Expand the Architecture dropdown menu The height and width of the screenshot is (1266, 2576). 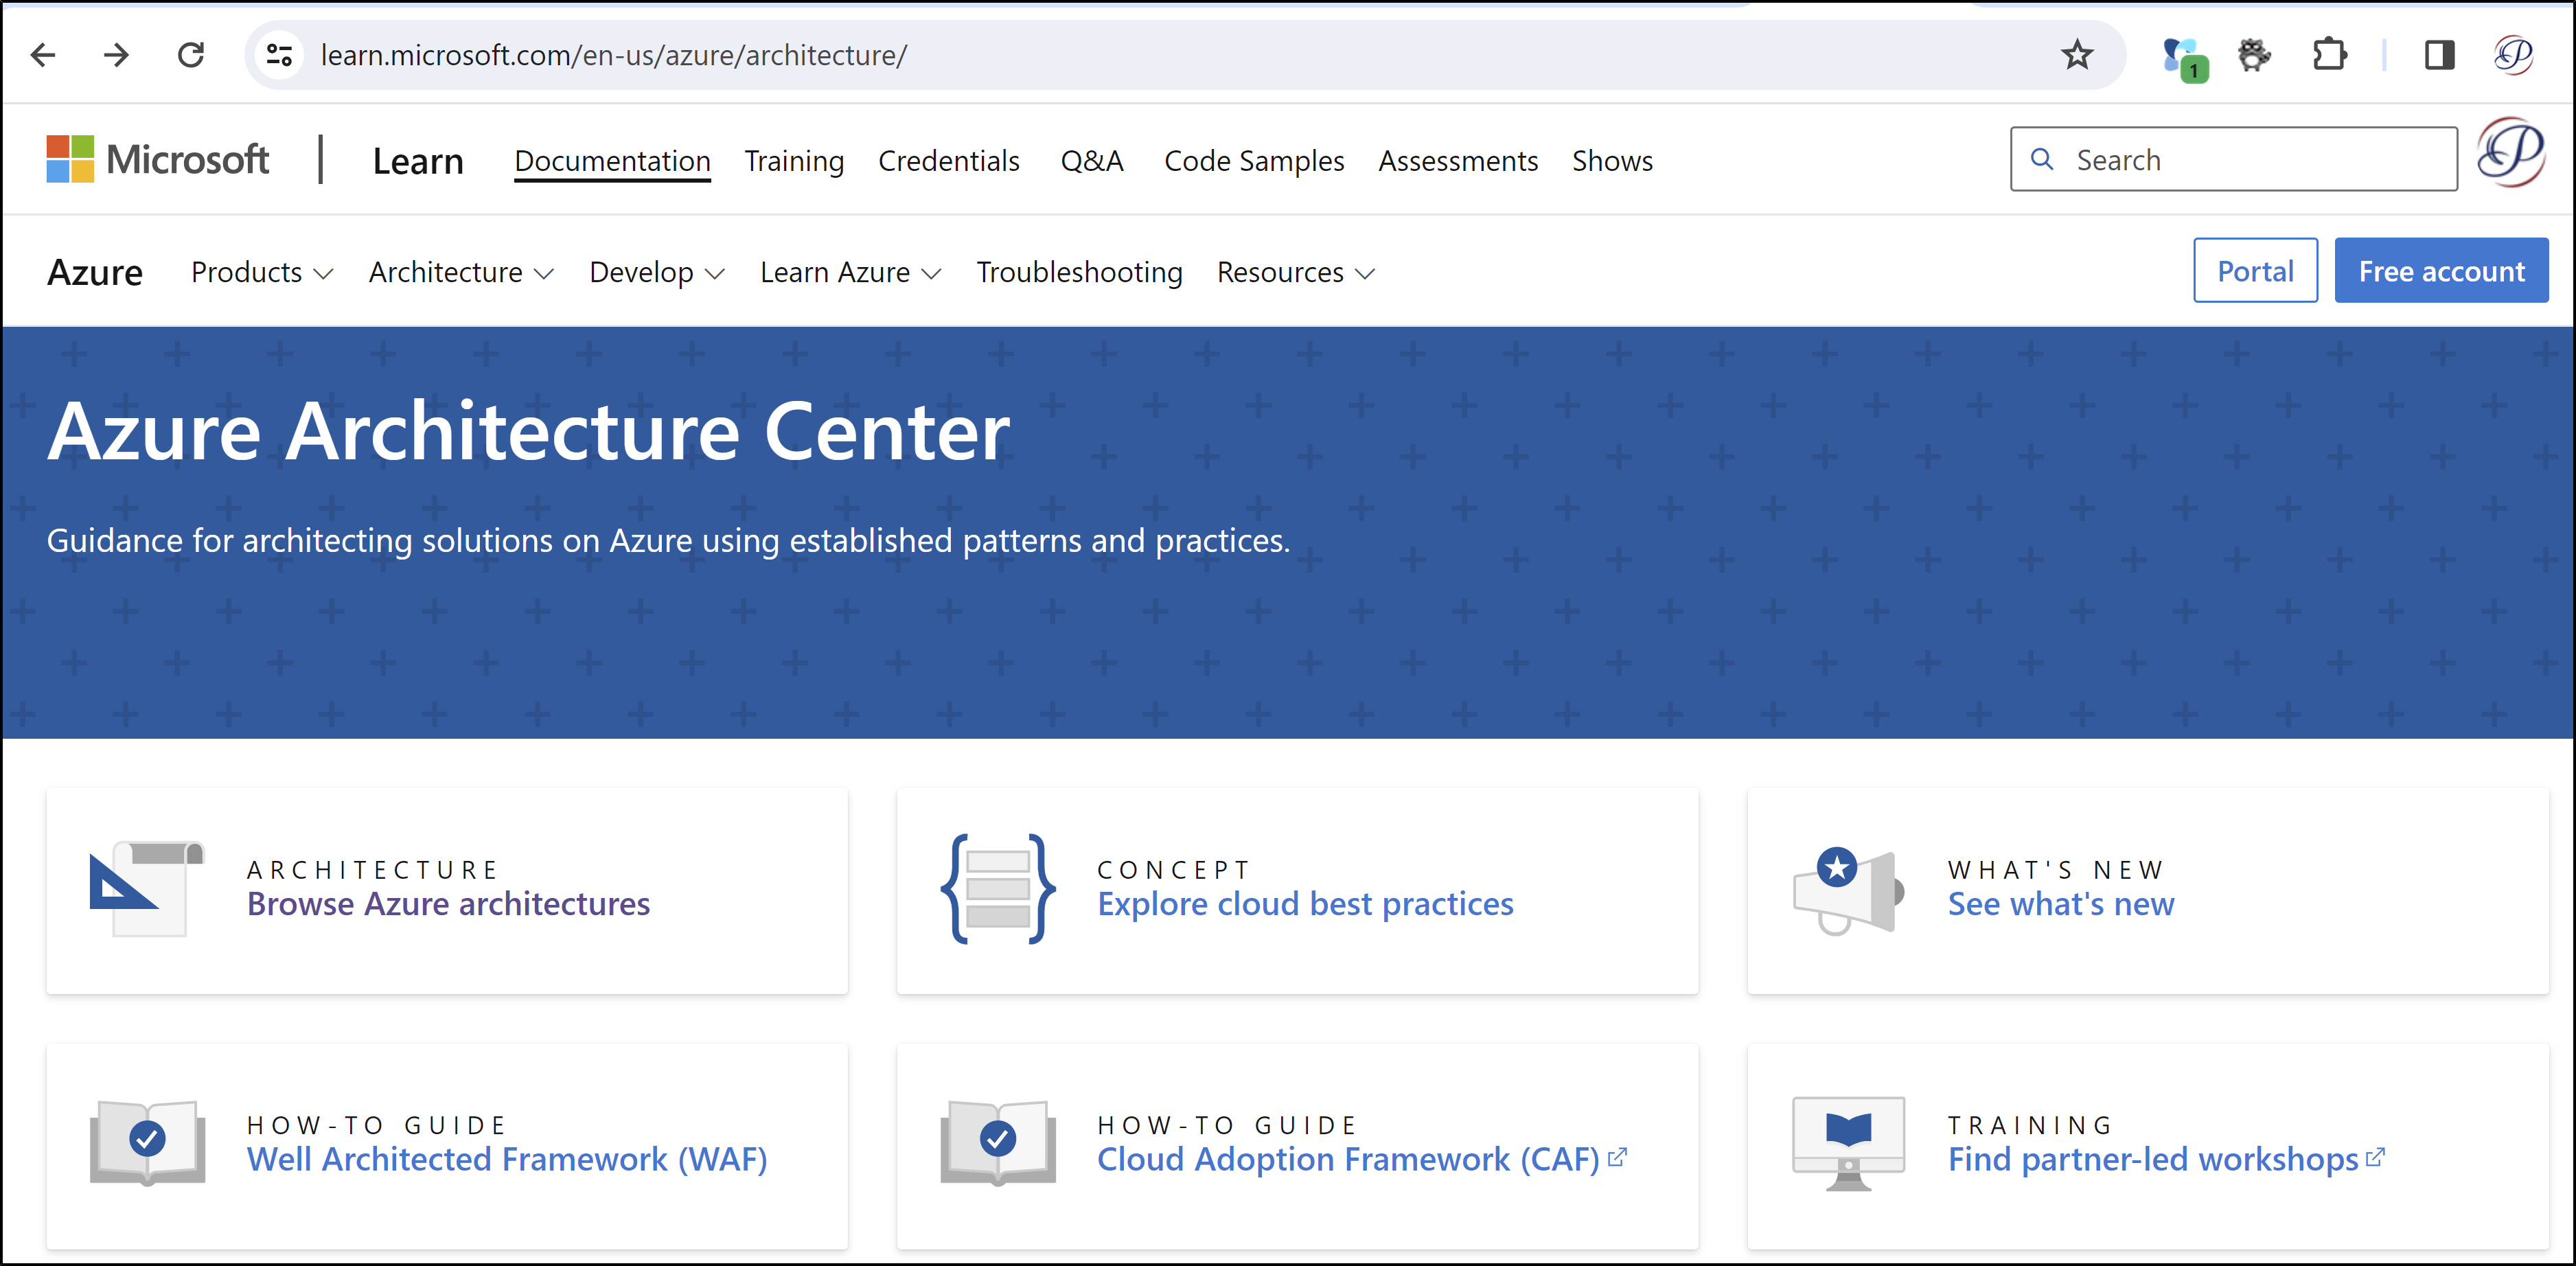[461, 272]
